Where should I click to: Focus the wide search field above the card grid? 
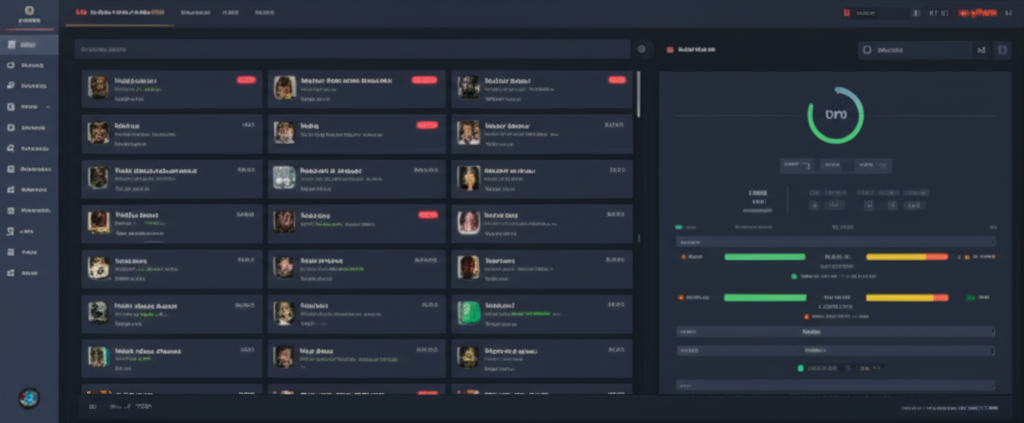point(352,49)
